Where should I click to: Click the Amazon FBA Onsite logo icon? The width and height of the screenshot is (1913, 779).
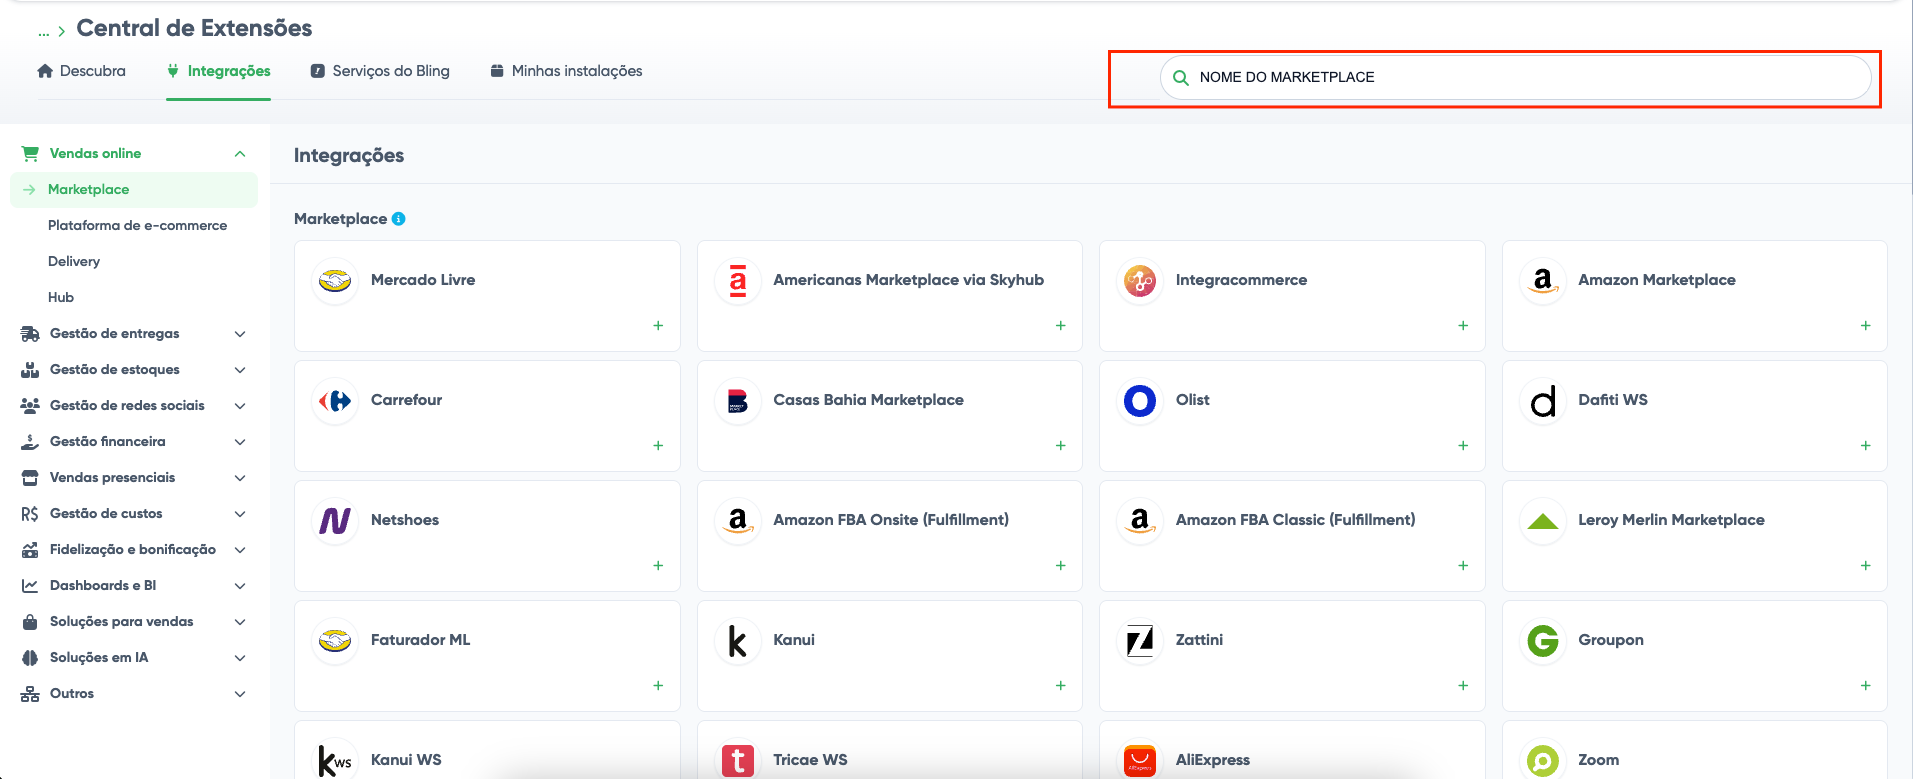click(738, 521)
